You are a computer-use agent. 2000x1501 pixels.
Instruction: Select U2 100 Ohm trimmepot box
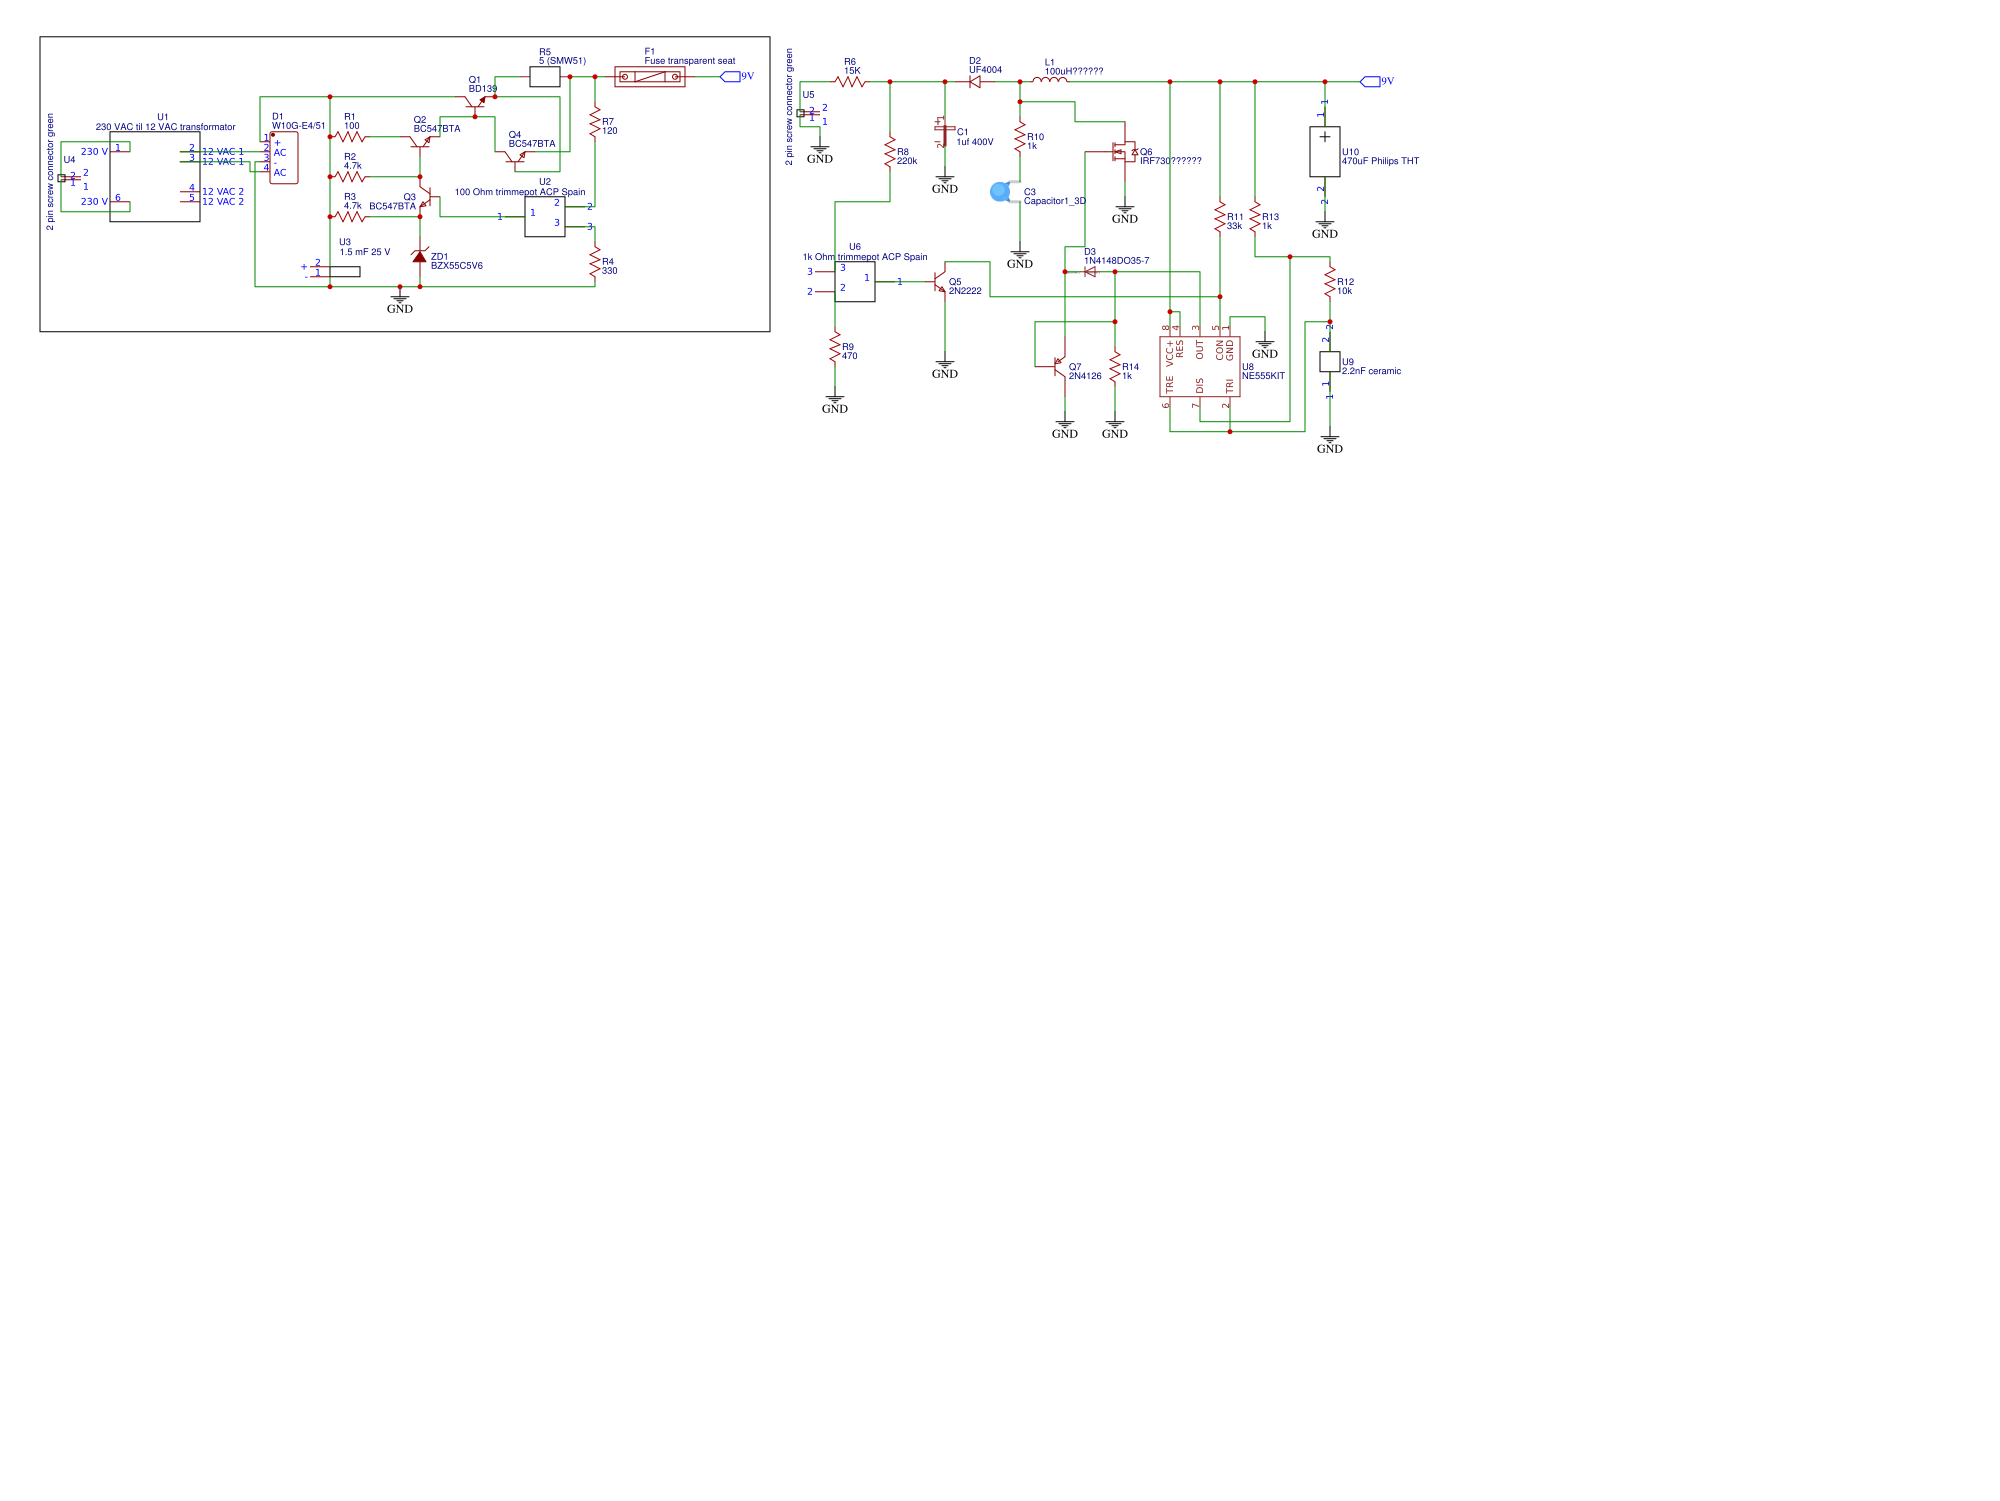coord(545,216)
